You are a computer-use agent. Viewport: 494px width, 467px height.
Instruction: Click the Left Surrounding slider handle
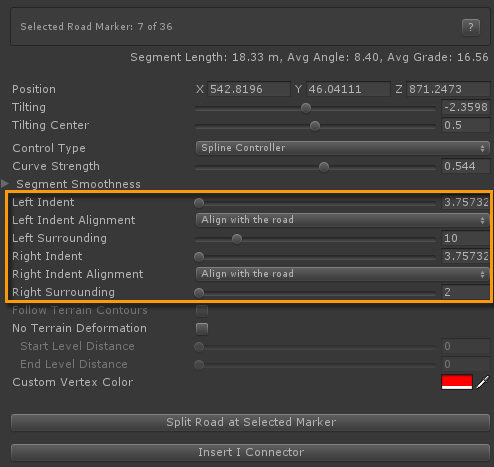tap(237, 239)
